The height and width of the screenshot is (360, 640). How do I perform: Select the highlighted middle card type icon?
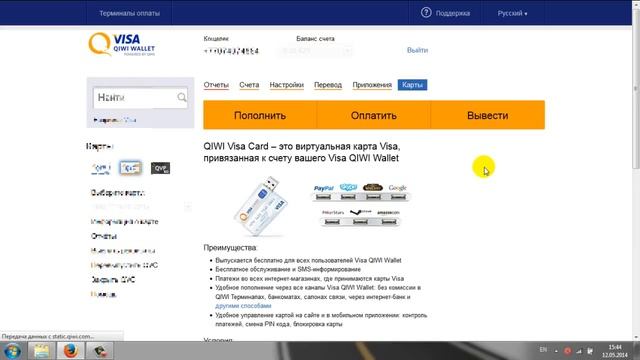click(131, 168)
